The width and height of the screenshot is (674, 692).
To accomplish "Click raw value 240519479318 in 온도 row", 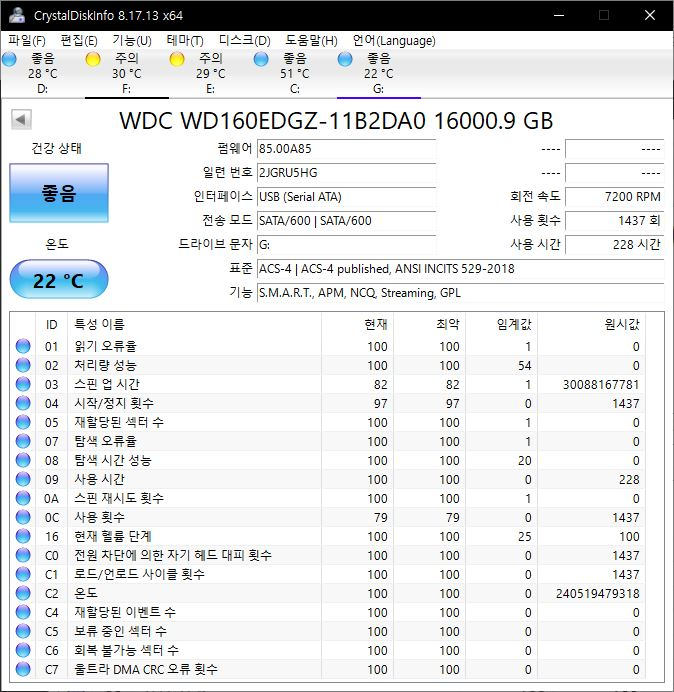I will pyautogui.click(x=597, y=594).
